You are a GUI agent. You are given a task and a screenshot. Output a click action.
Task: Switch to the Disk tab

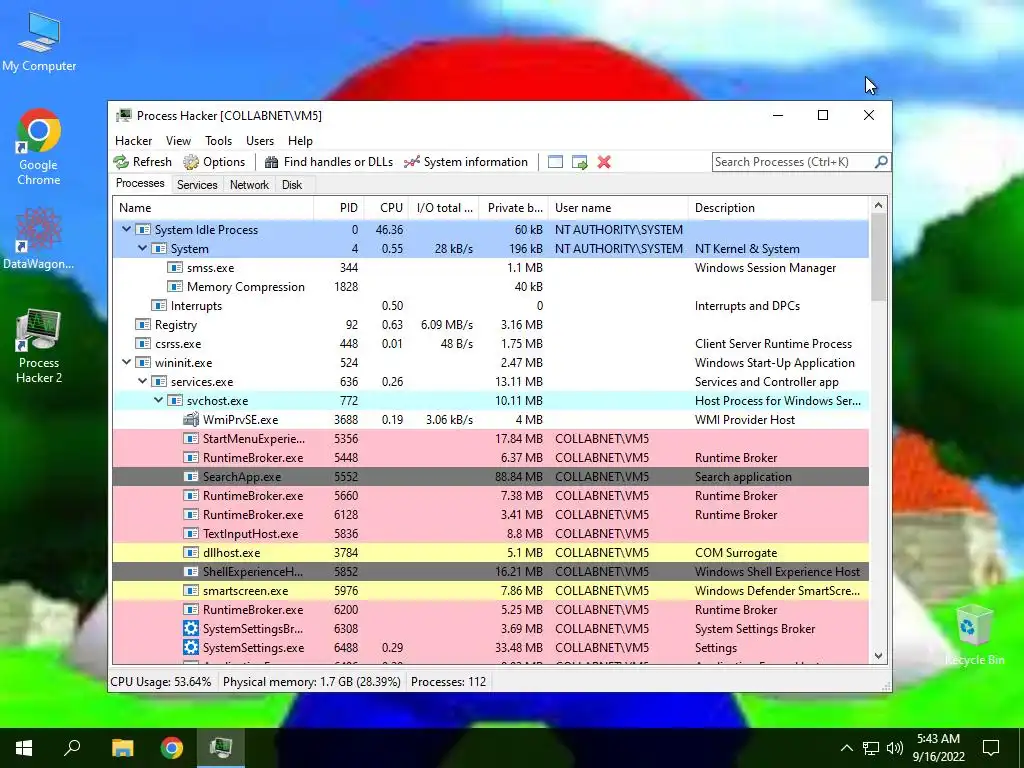pos(292,185)
